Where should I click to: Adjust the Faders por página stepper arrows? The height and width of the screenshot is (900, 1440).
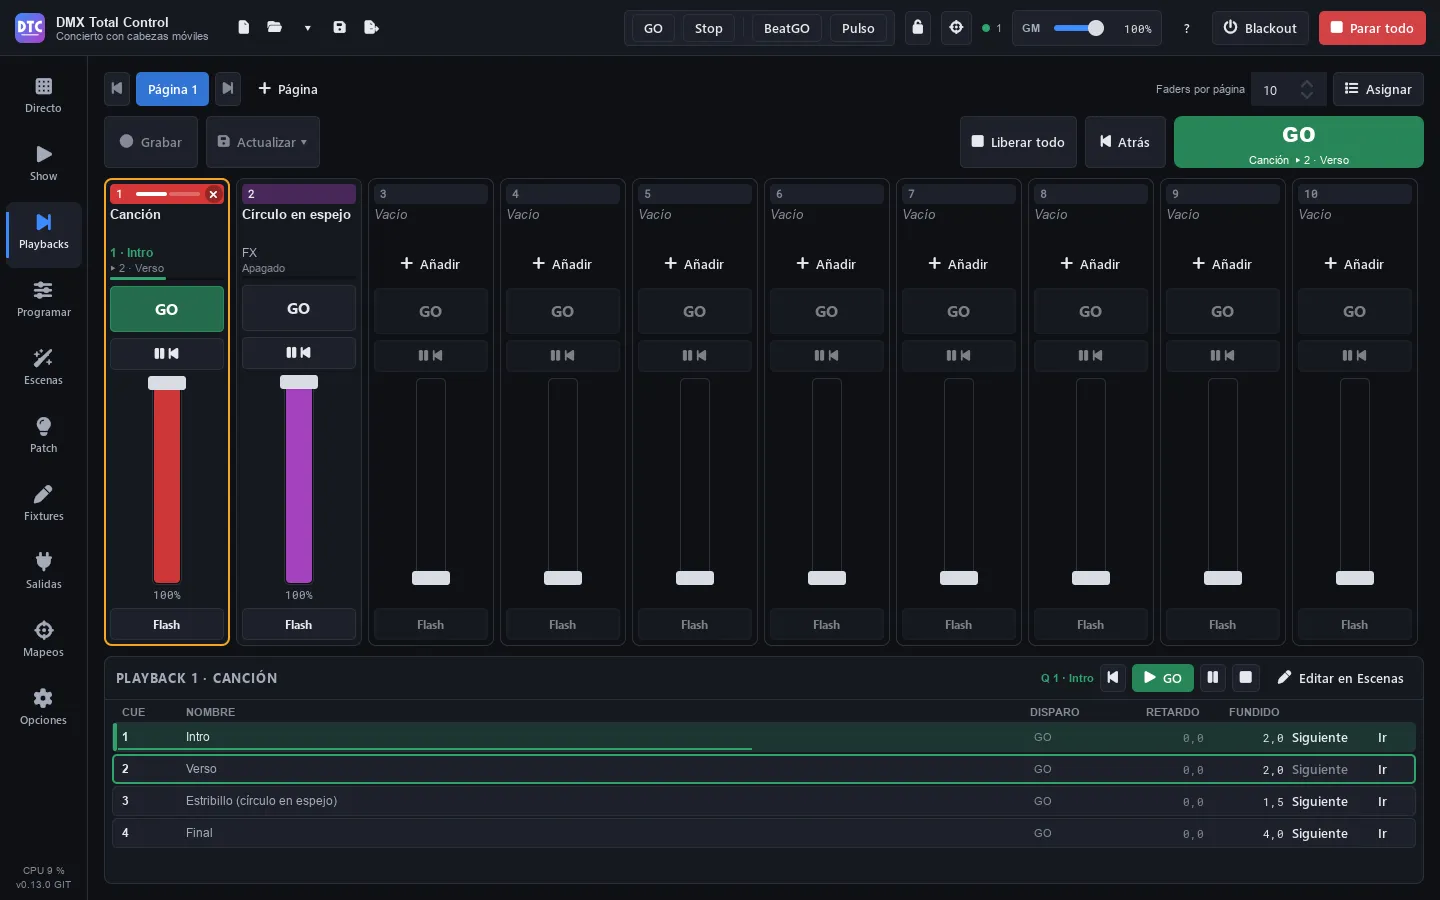(x=1307, y=90)
